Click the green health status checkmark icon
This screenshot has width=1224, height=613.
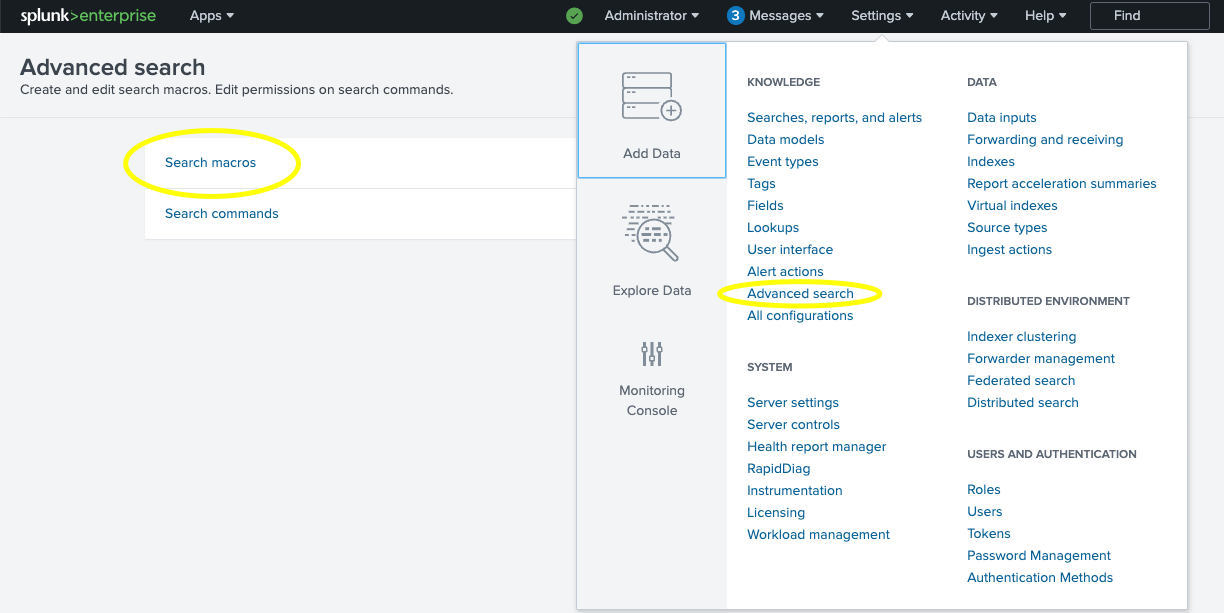click(x=574, y=16)
